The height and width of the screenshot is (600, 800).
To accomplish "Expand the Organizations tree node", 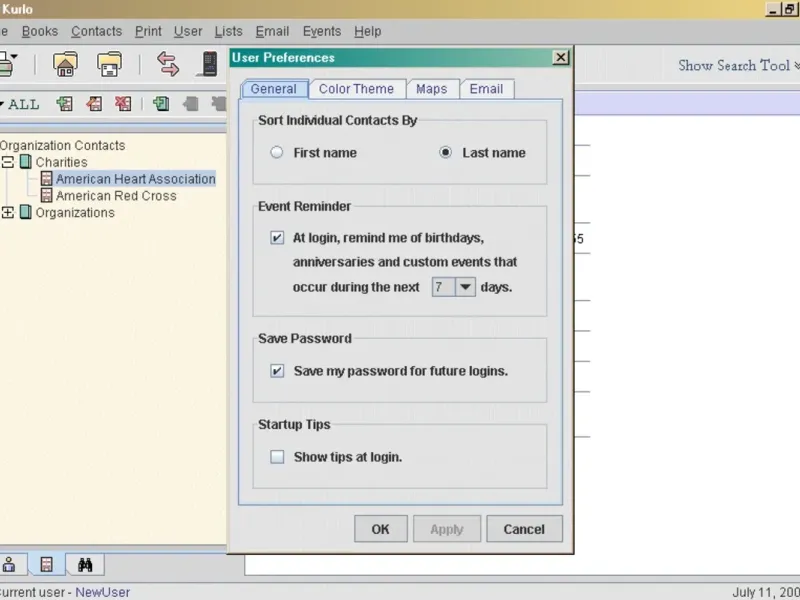I will pyautogui.click(x=8, y=212).
